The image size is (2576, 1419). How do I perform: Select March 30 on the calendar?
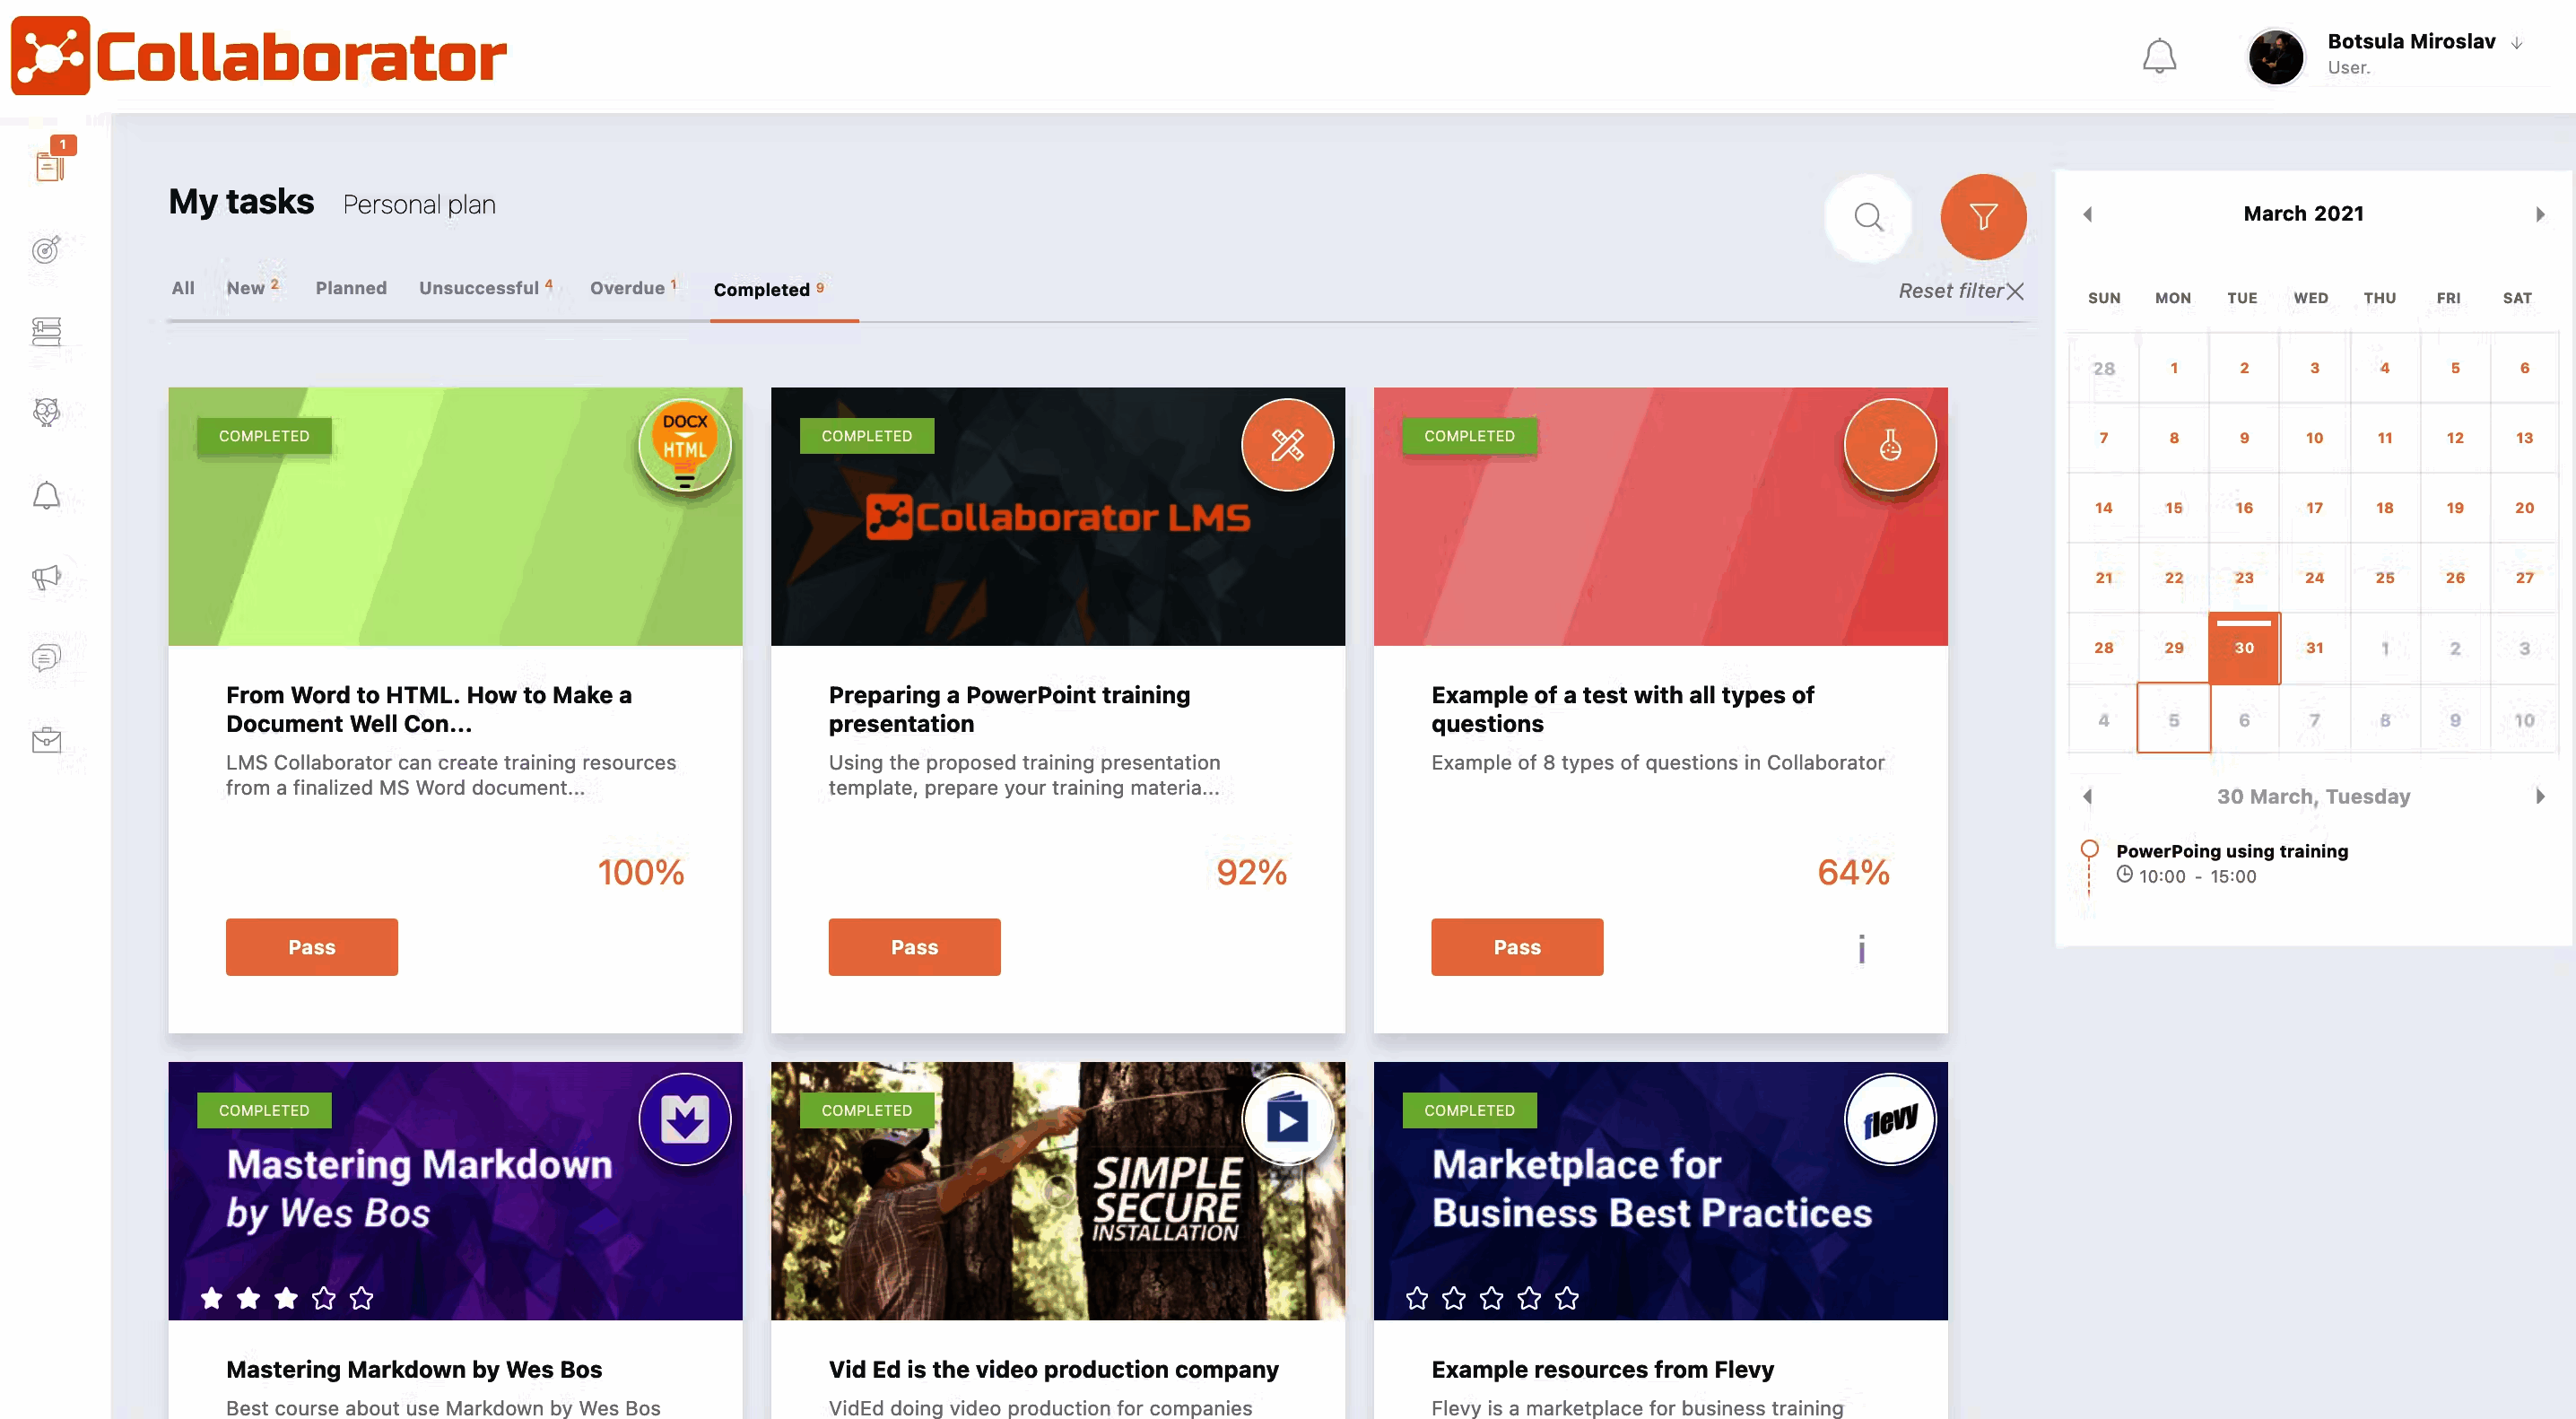tap(2245, 648)
